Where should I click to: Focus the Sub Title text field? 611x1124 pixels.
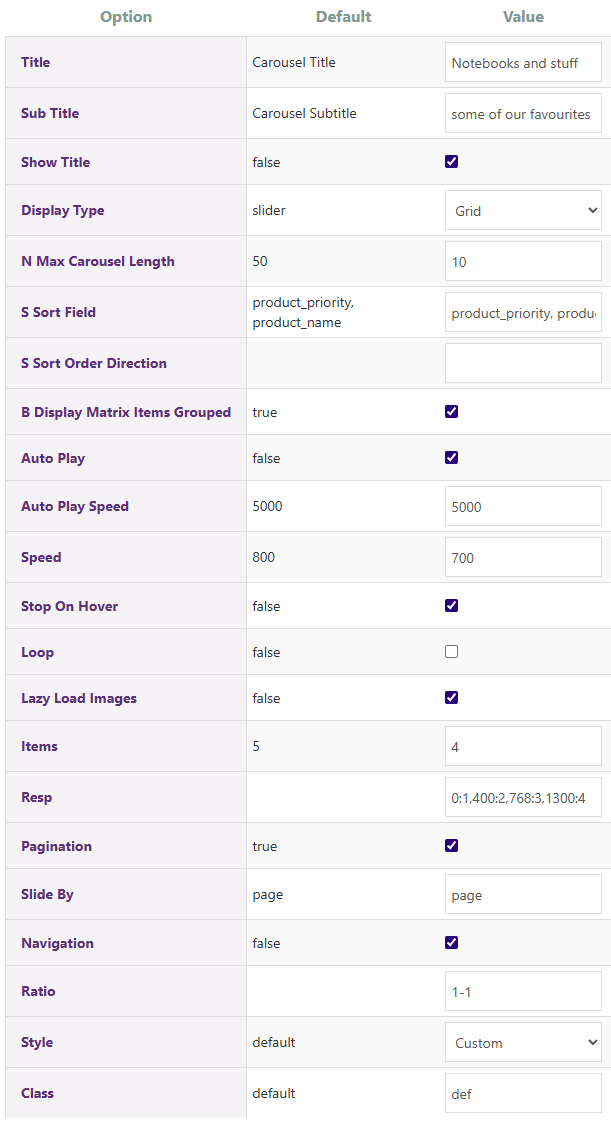tap(523, 114)
